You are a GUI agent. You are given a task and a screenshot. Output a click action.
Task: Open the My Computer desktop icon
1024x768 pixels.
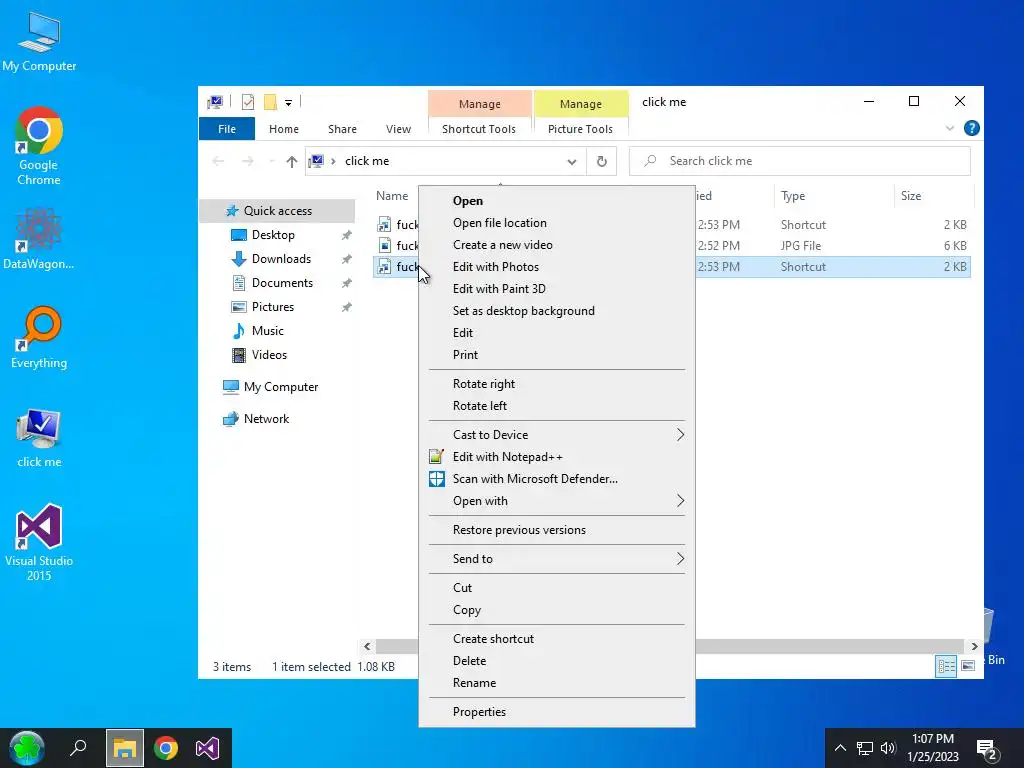(39, 40)
